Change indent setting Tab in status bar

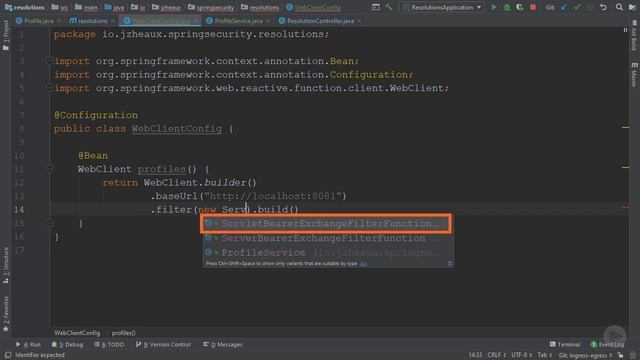click(545, 355)
